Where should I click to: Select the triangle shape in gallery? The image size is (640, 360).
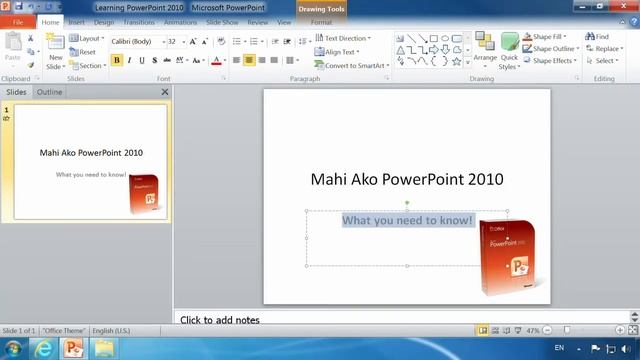click(x=400, y=50)
